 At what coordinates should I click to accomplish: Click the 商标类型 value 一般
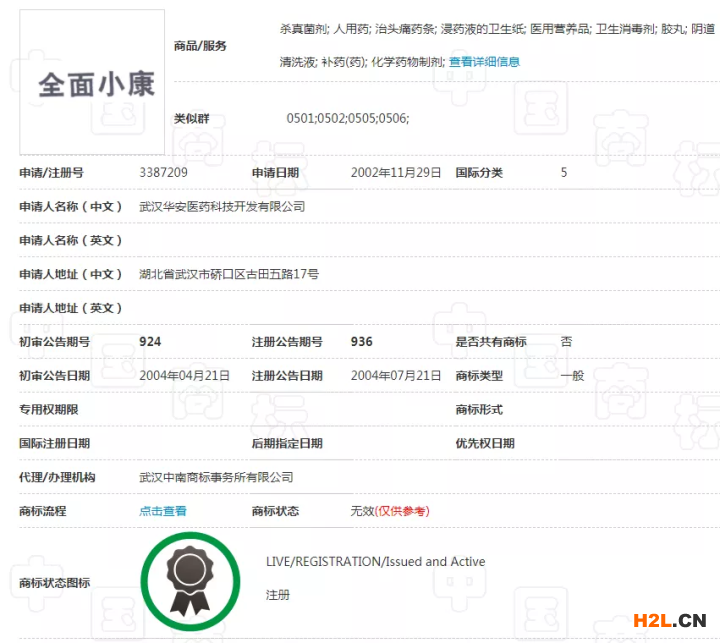click(x=572, y=376)
